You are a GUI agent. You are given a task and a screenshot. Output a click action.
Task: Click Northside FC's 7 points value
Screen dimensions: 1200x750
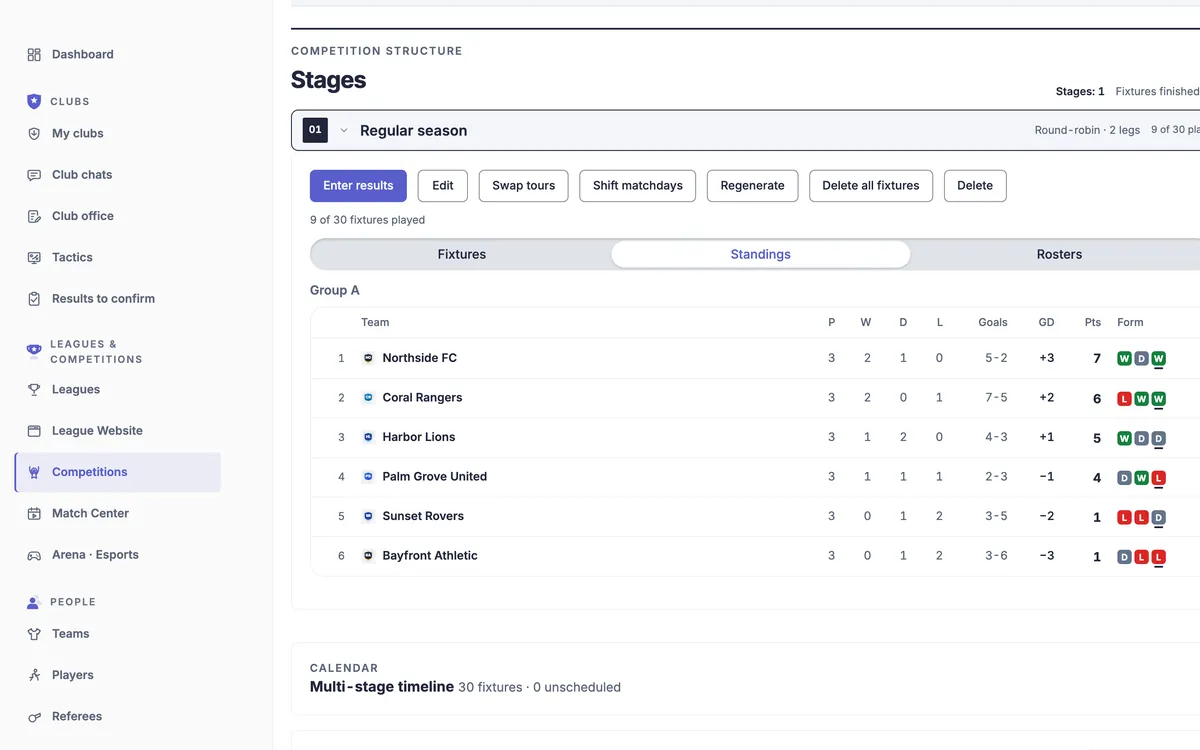click(1097, 359)
